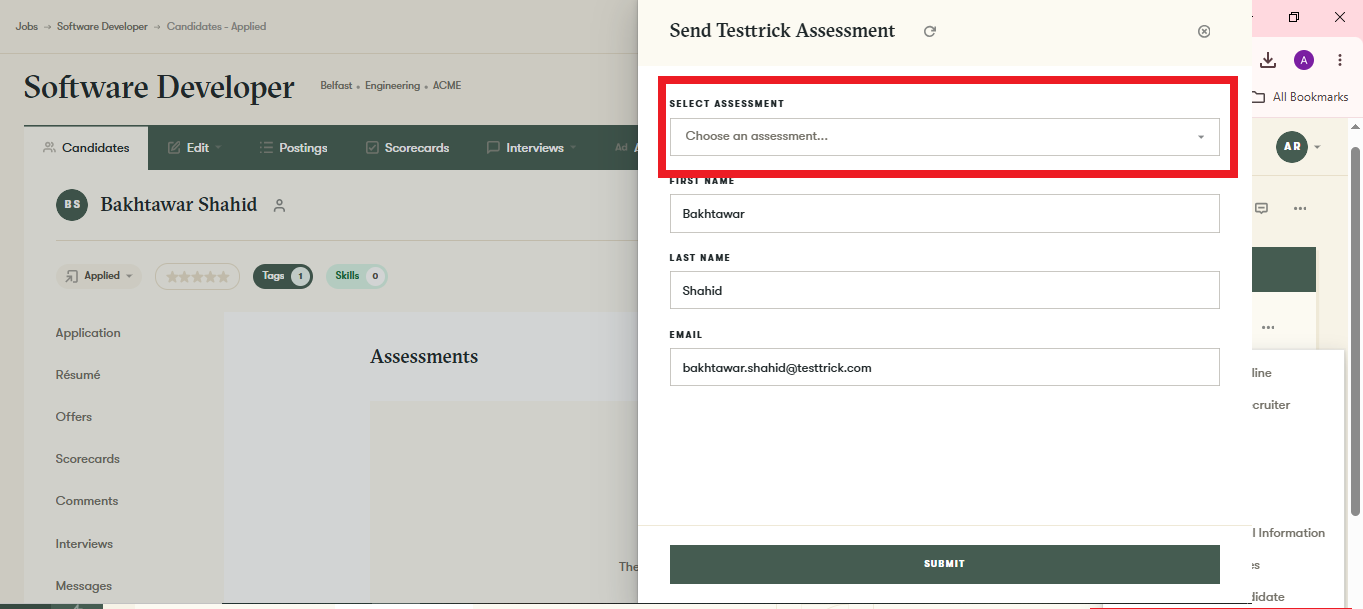Image resolution: width=1363 pixels, height=609 pixels.
Task: Click the Bakhtawar Shahid candidate name
Action: [179, 204]
